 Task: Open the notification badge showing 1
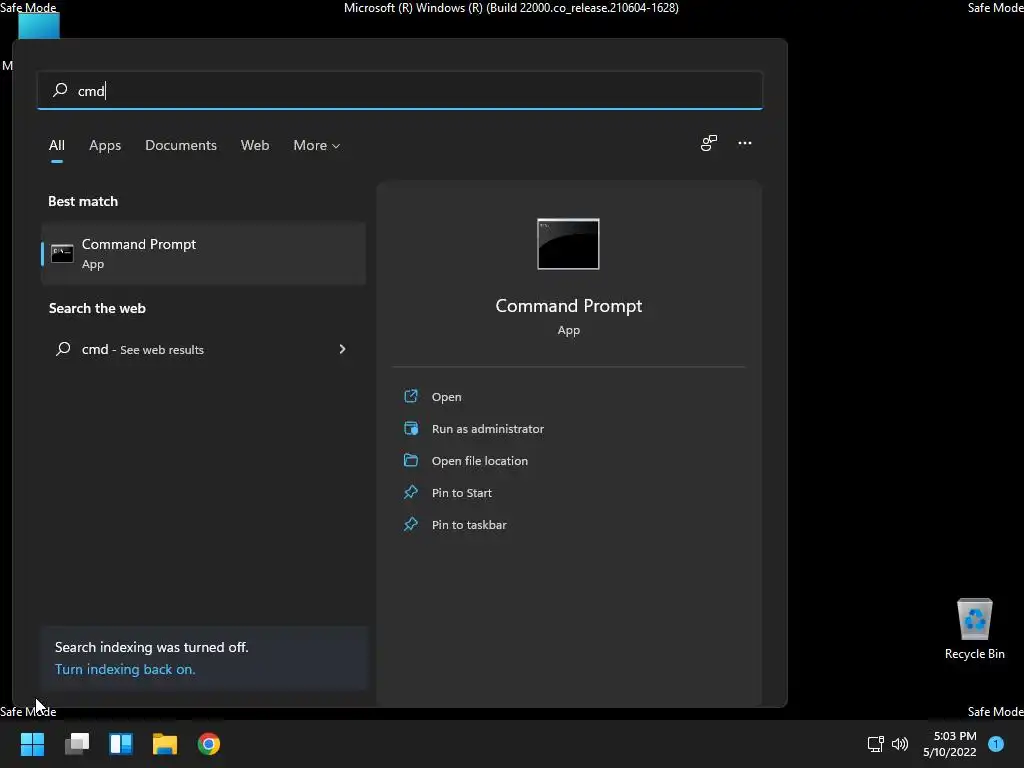point(996,744)
